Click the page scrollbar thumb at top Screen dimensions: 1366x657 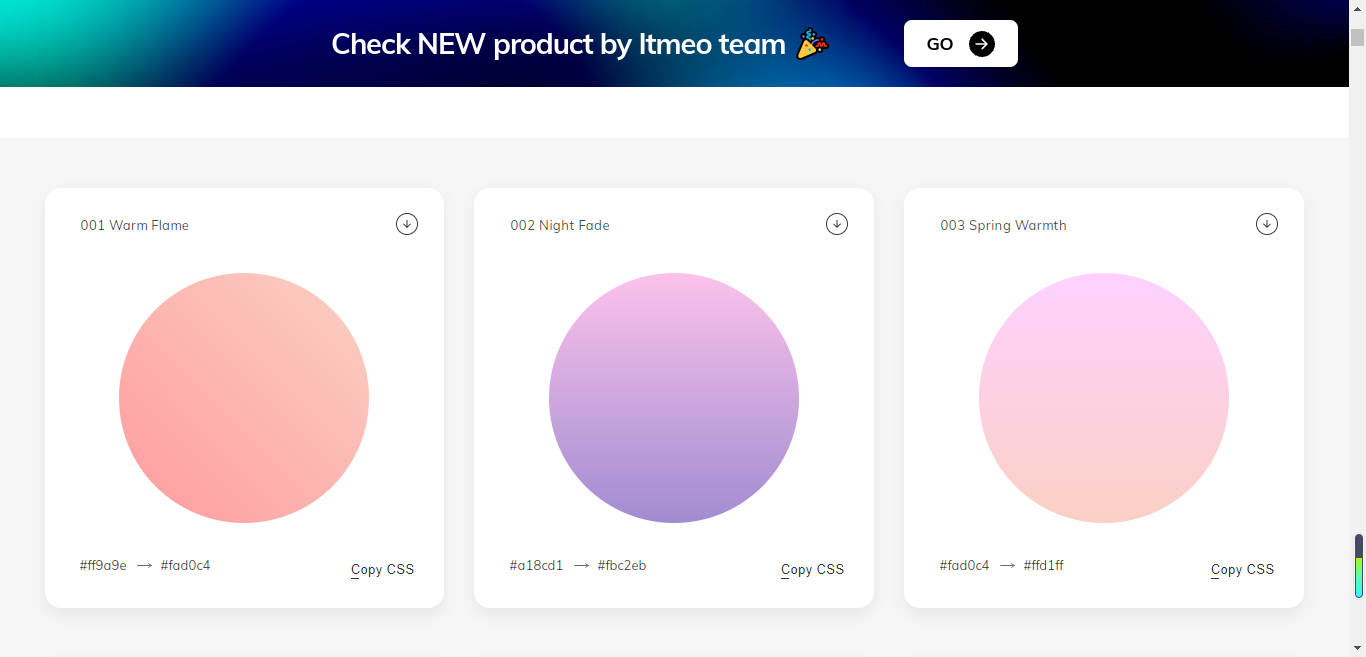click(x=1357, y=38)
